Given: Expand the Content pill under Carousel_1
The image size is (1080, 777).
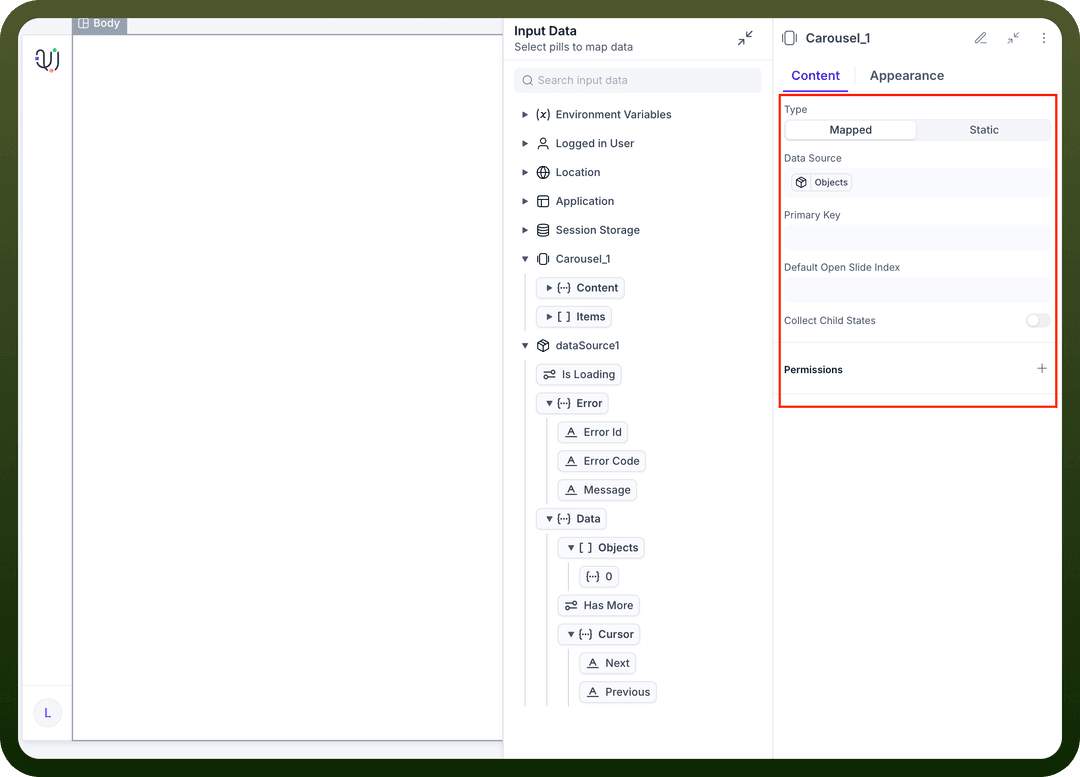Looking at the screenshot, I should tap(549, 288).
